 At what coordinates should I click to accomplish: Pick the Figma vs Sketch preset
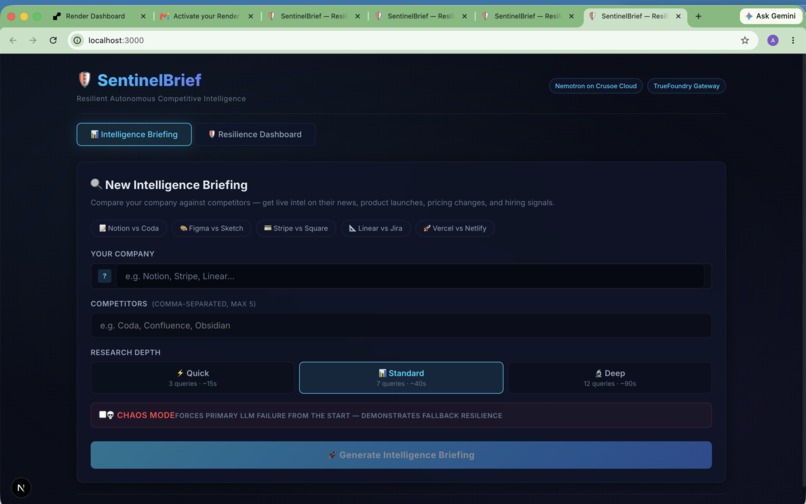[211, 228]
